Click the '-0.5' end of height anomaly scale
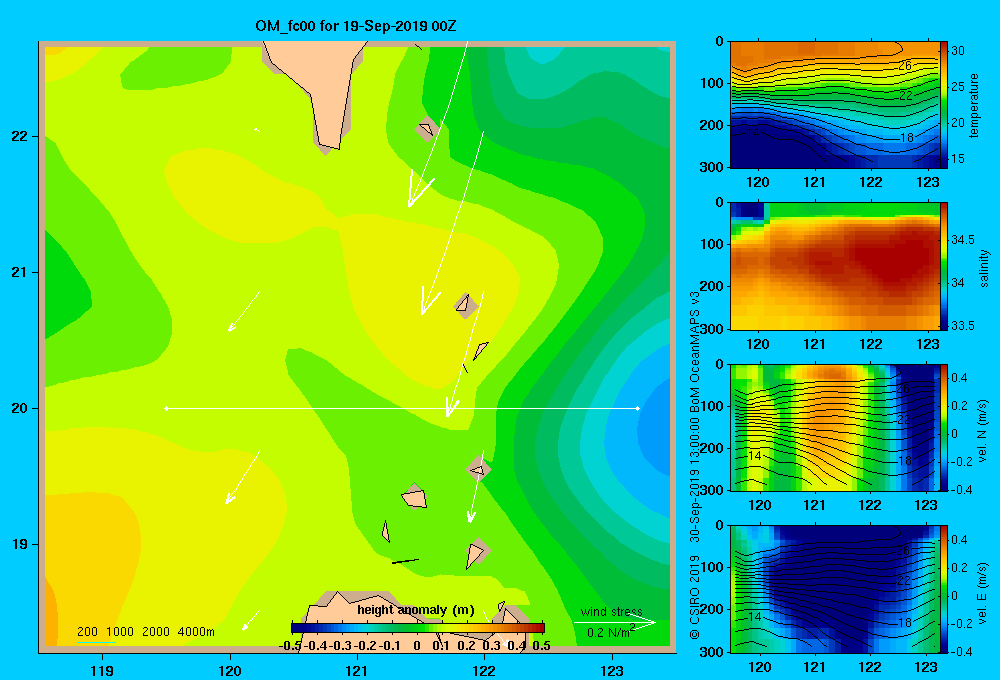1000x680 pixels. click(x=290, y=646)
